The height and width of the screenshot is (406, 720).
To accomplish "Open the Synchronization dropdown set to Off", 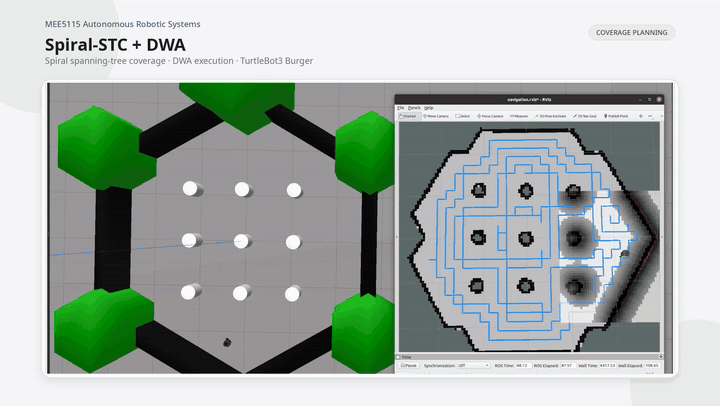I will [x=473, y=366].
